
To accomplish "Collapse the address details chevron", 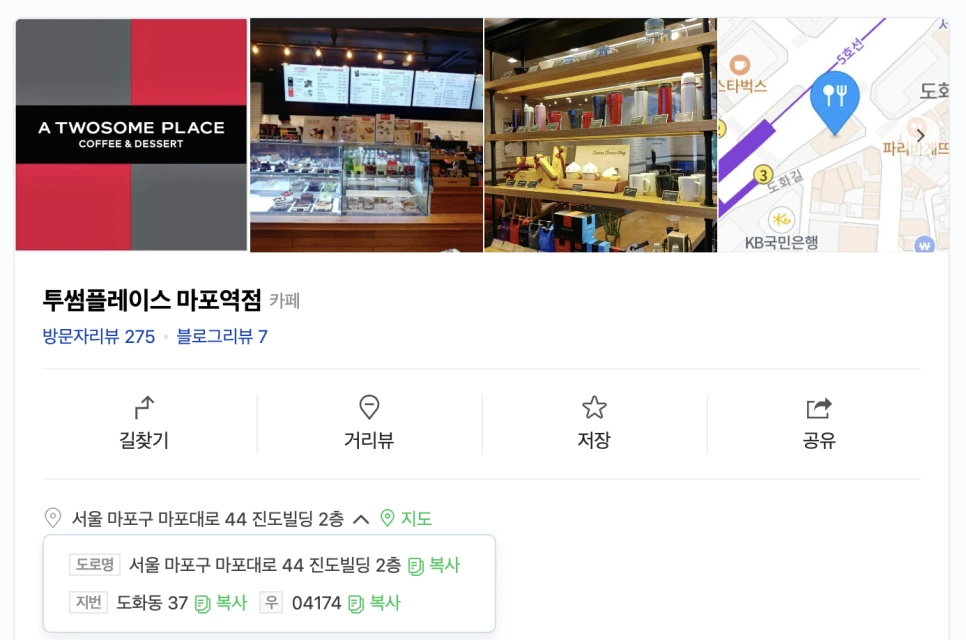I will [x=361, y=519].
